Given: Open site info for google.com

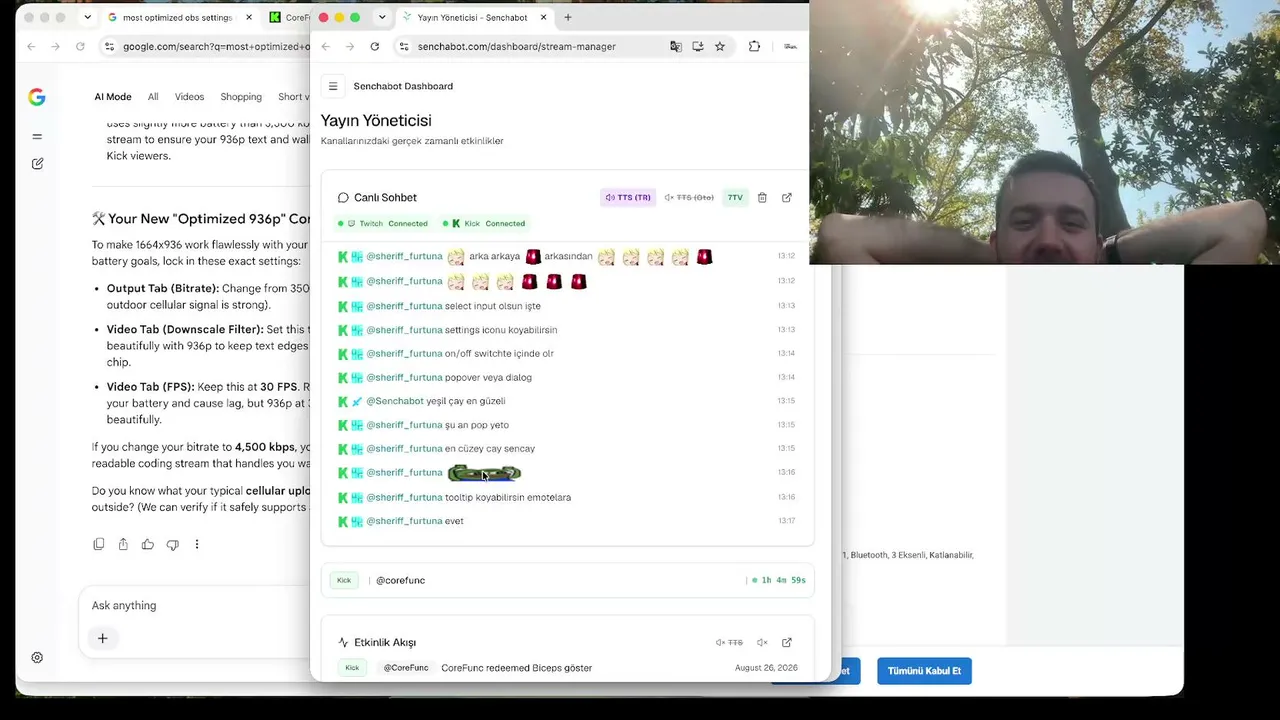Looking at the screenshot, I should 109,46.
